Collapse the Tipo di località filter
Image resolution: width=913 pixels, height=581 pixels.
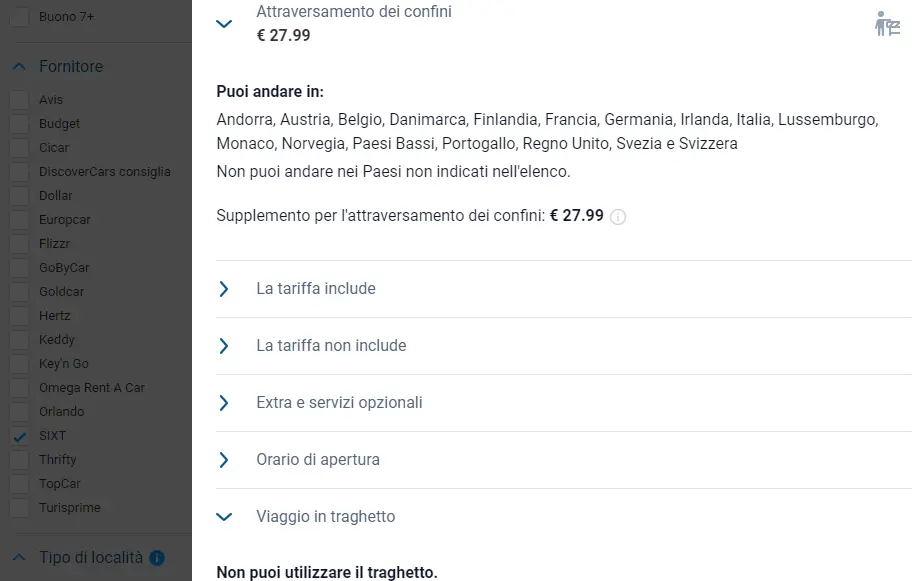19,558
